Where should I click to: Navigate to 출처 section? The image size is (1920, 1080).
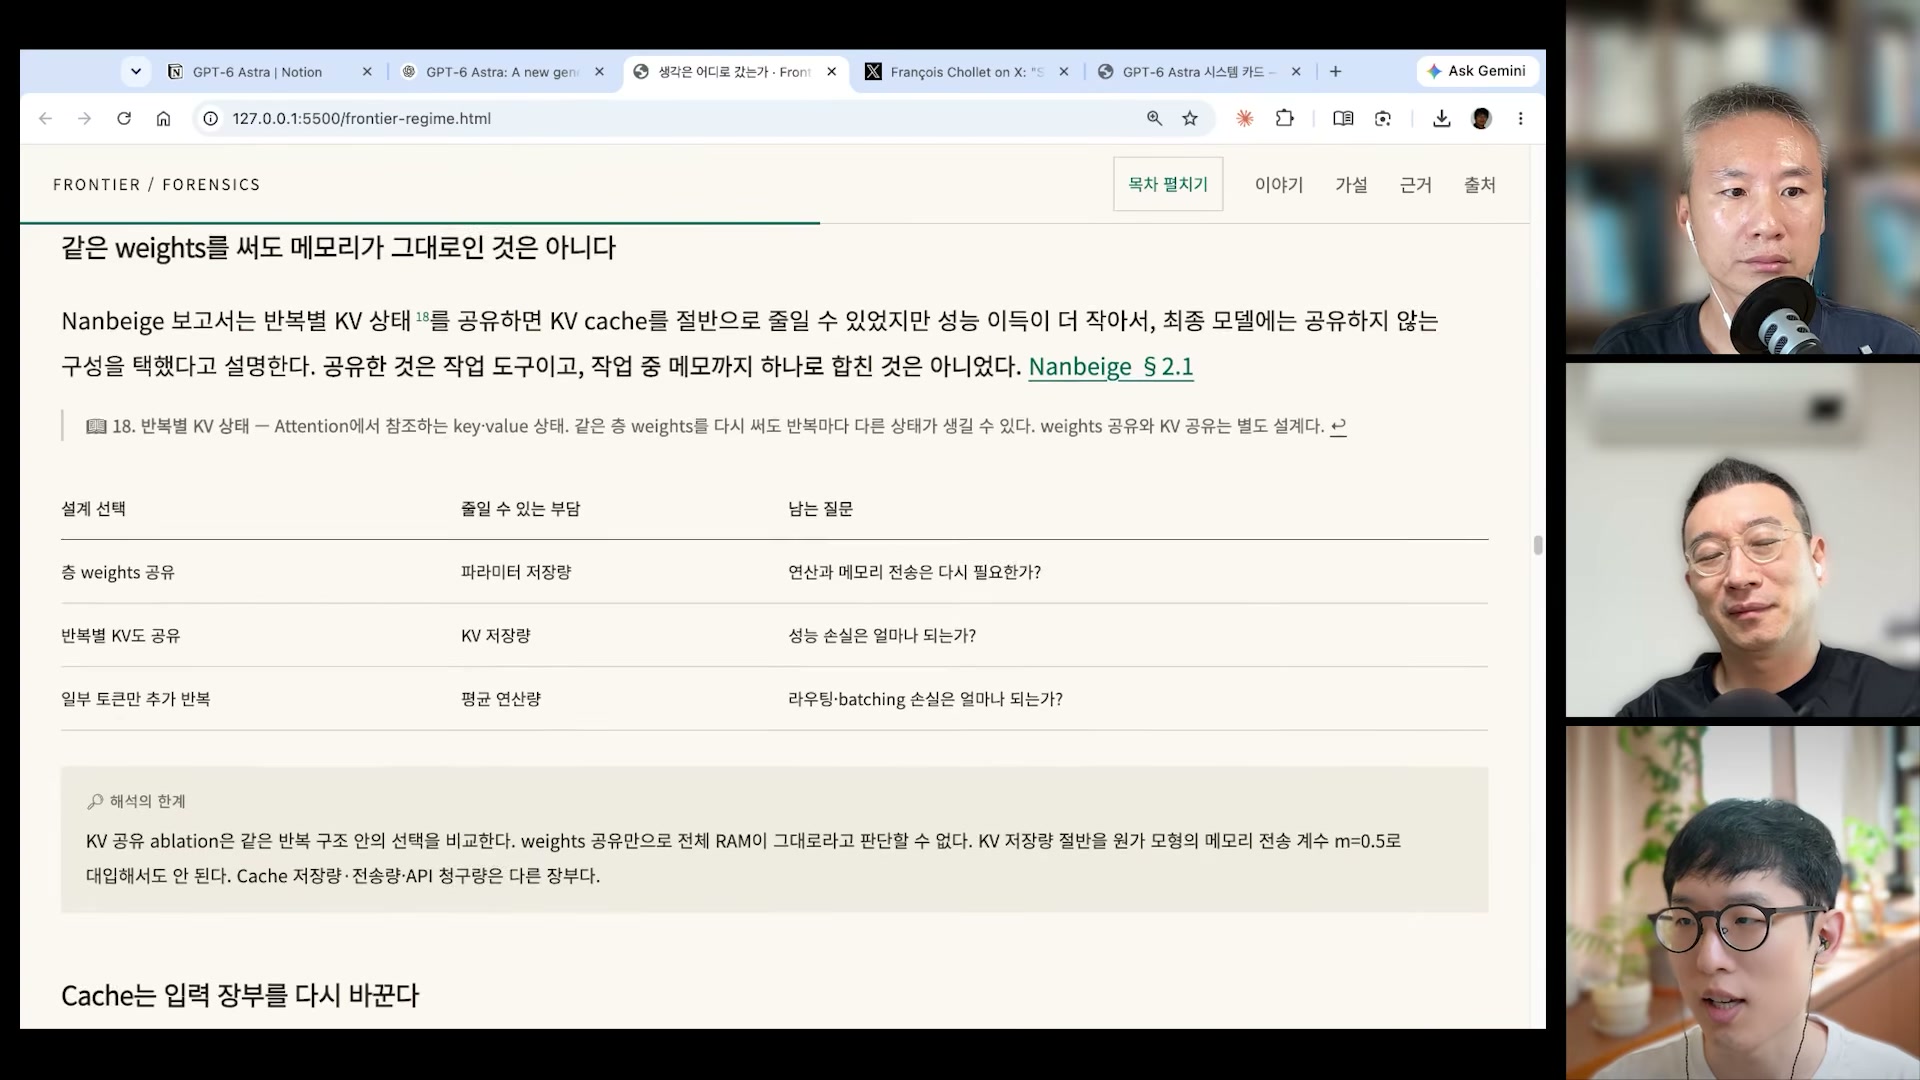point(1480,185)
